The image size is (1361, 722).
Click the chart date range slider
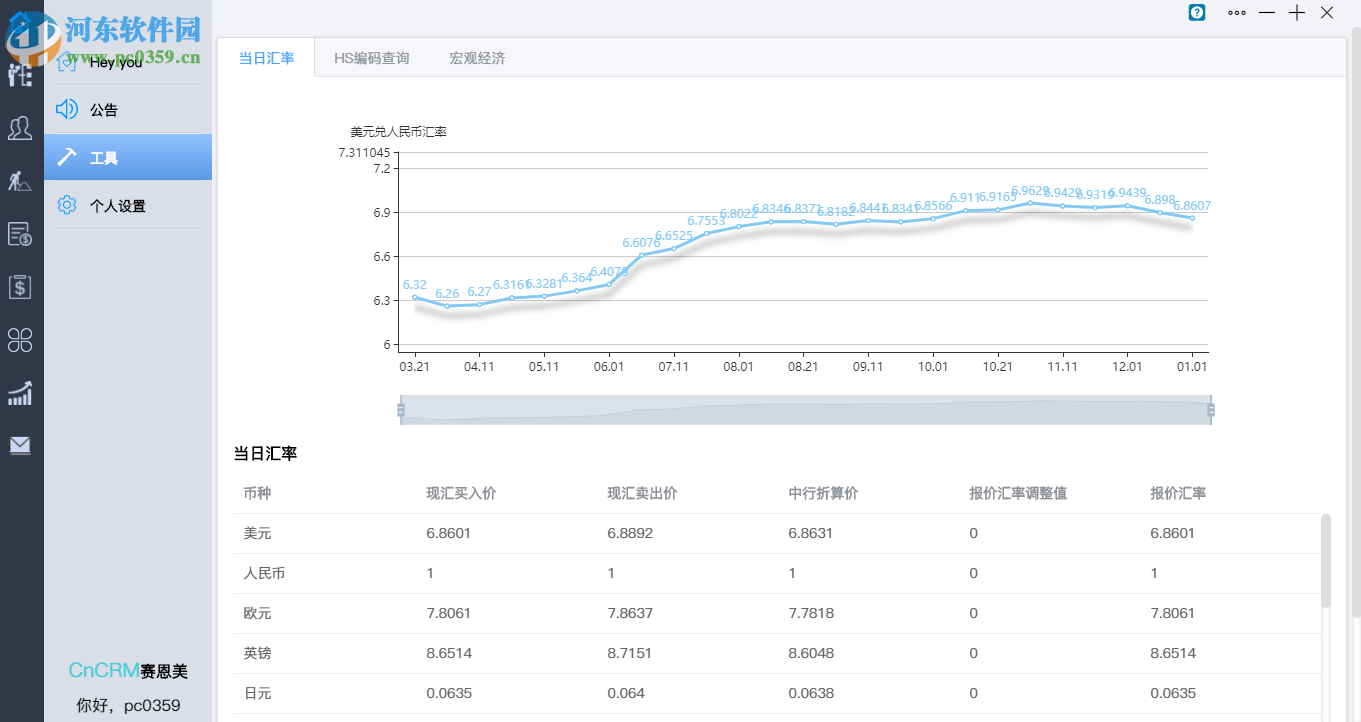805,410
